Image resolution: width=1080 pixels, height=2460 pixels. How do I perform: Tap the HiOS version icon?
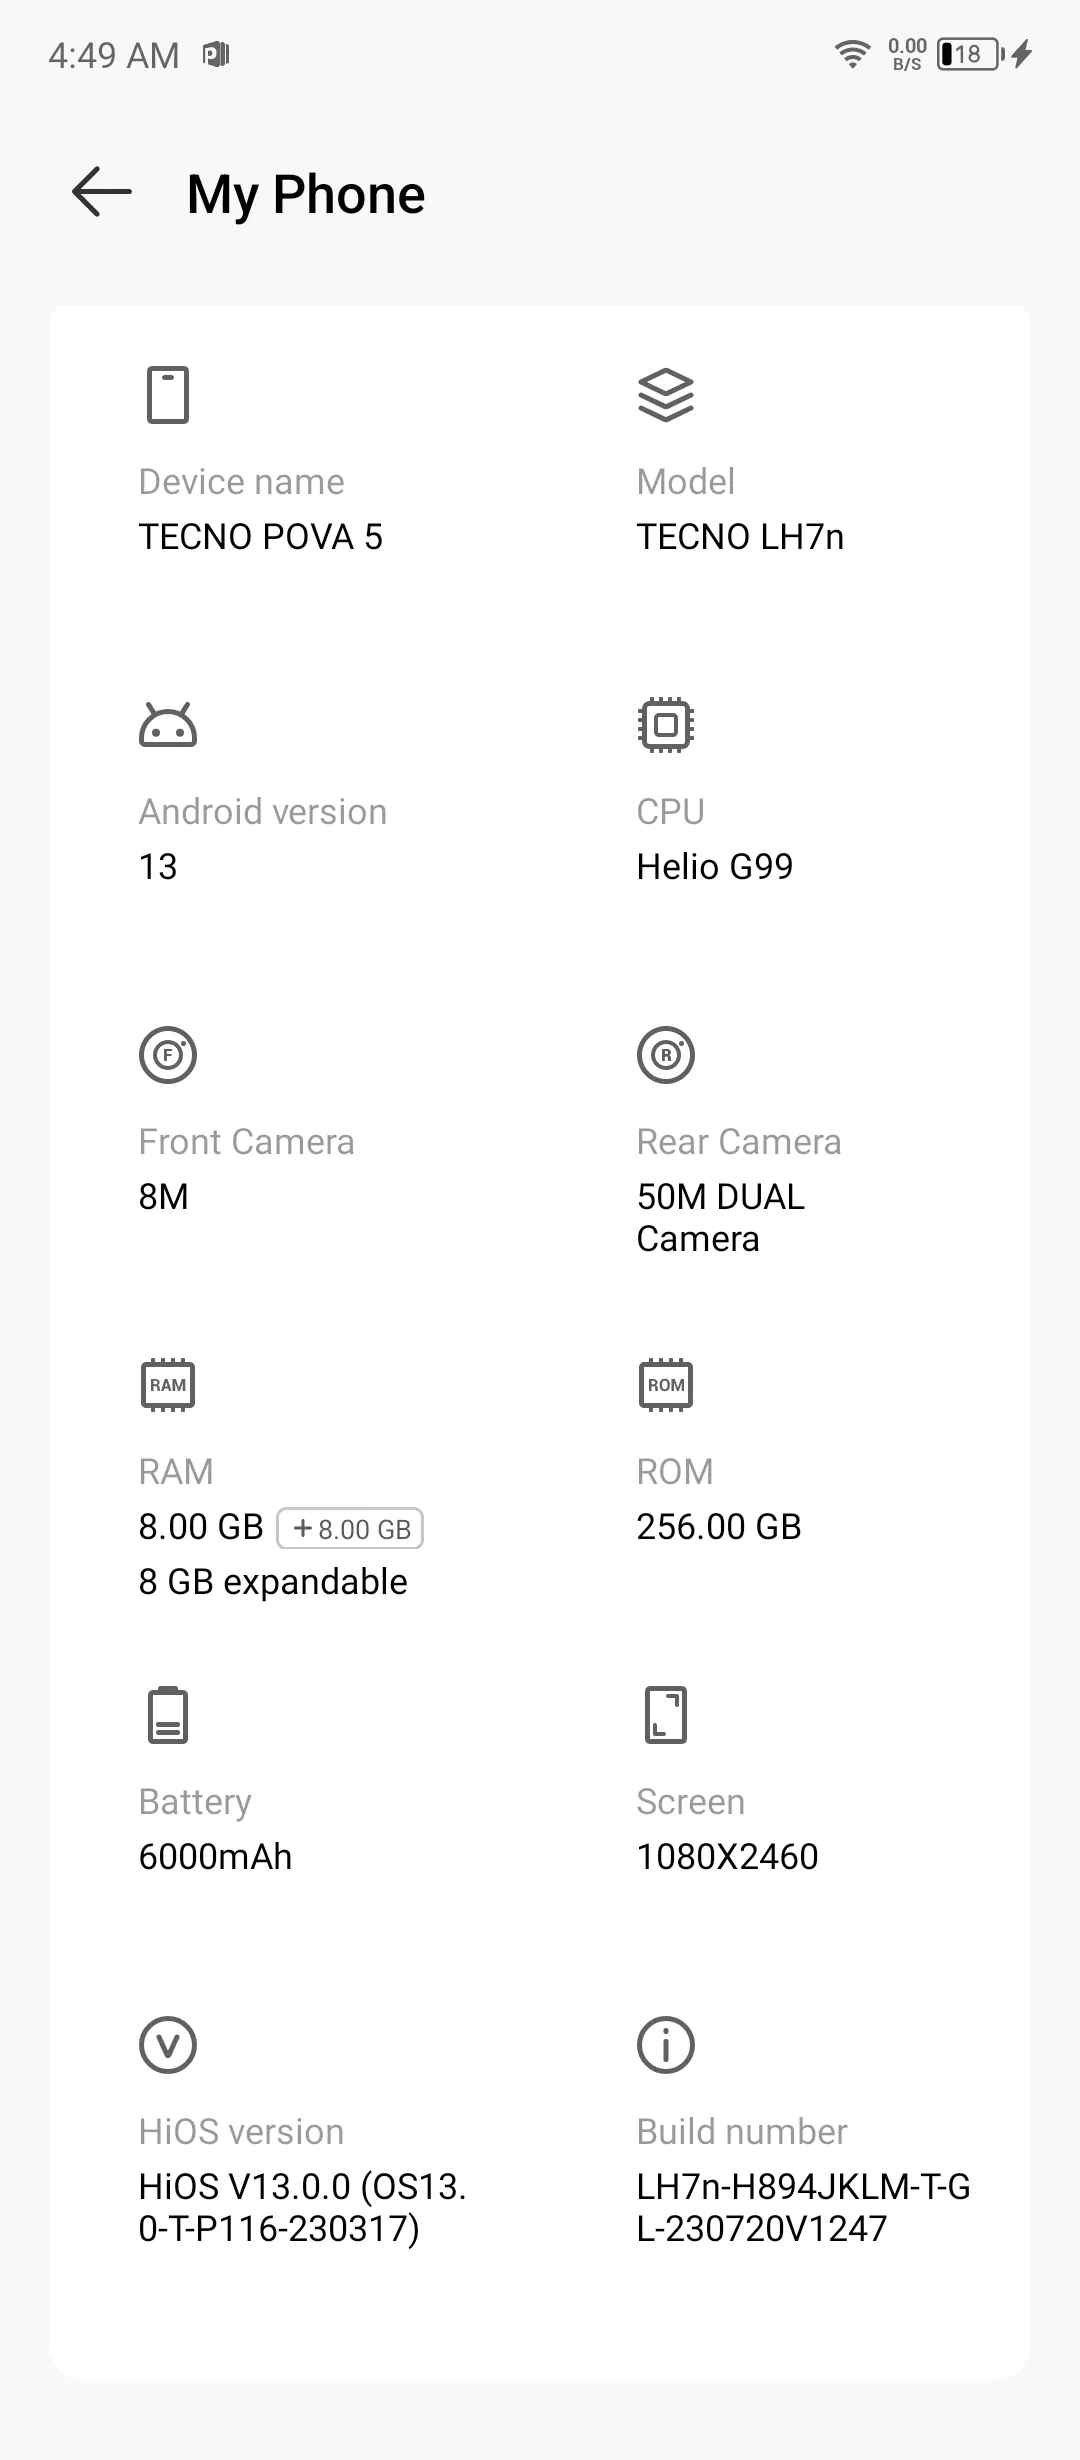click(168, 2045)
